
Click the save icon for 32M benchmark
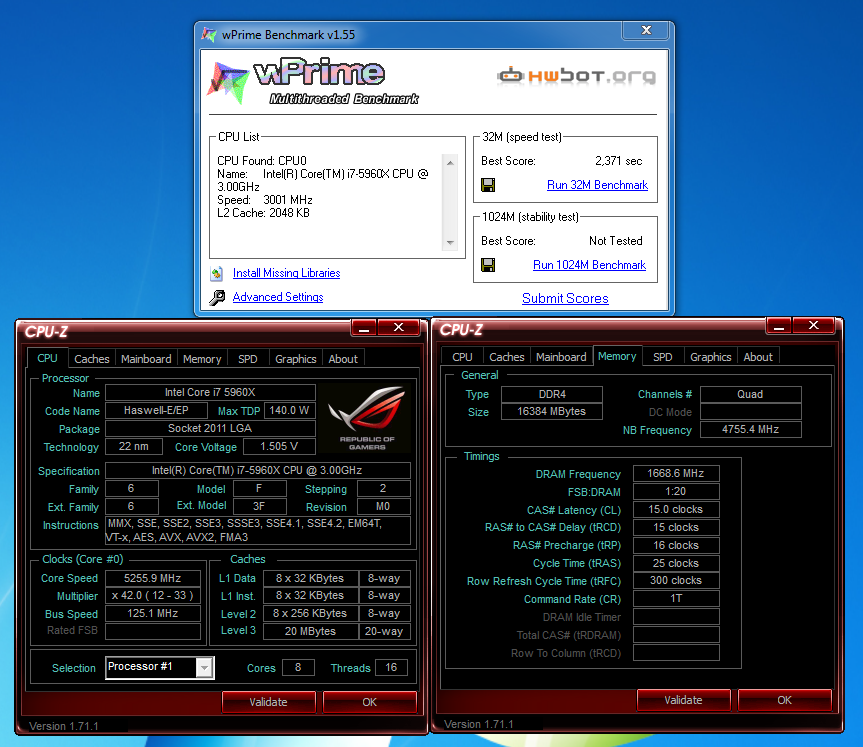pyautogui.click(x=488, y=185)
